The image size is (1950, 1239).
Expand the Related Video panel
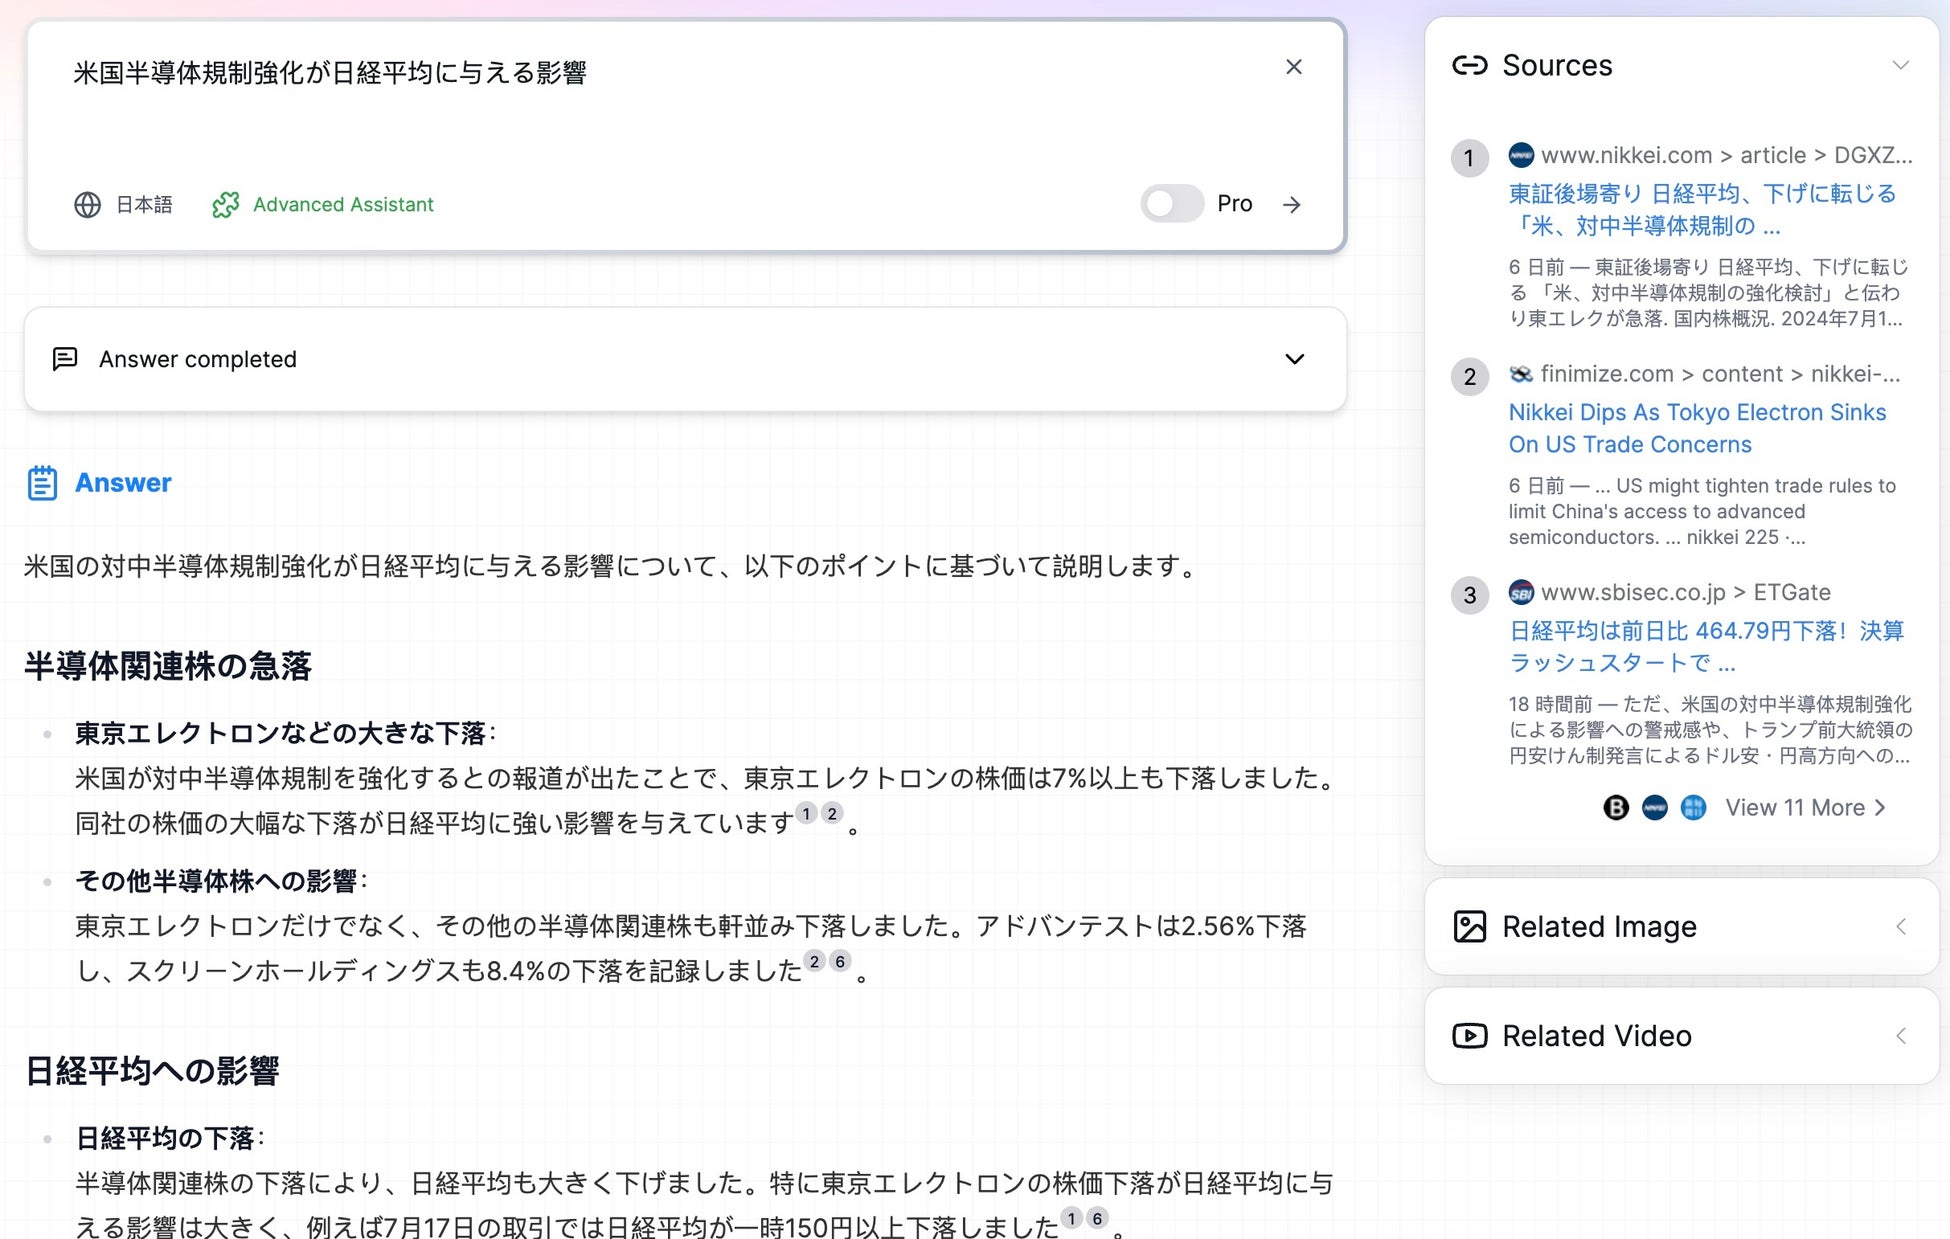(x=1900, y=1036)
